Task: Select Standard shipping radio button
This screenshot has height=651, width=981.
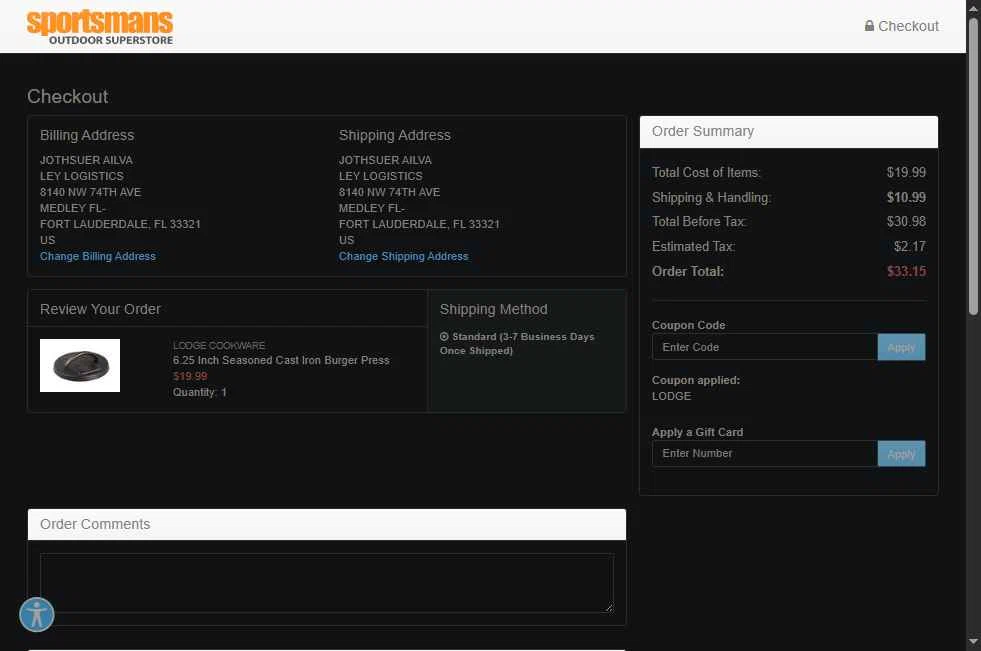Action: (444, 336)
